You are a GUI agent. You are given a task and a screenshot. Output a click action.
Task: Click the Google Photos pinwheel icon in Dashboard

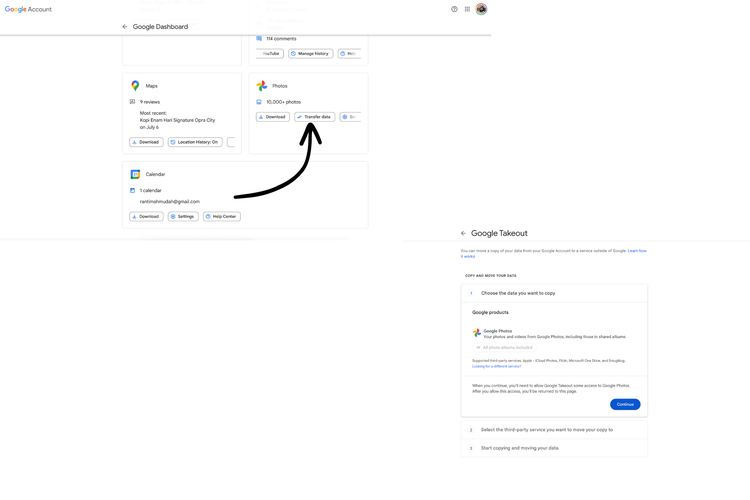point(262,86)
